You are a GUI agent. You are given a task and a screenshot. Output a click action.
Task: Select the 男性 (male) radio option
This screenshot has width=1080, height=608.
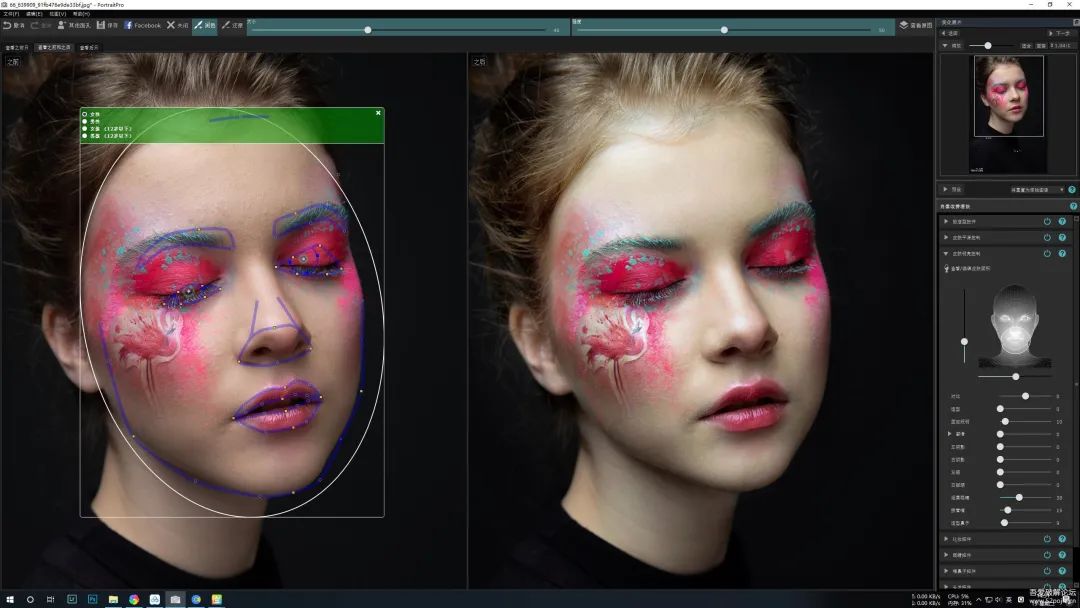pyautogui.click(x=85, y=121)
